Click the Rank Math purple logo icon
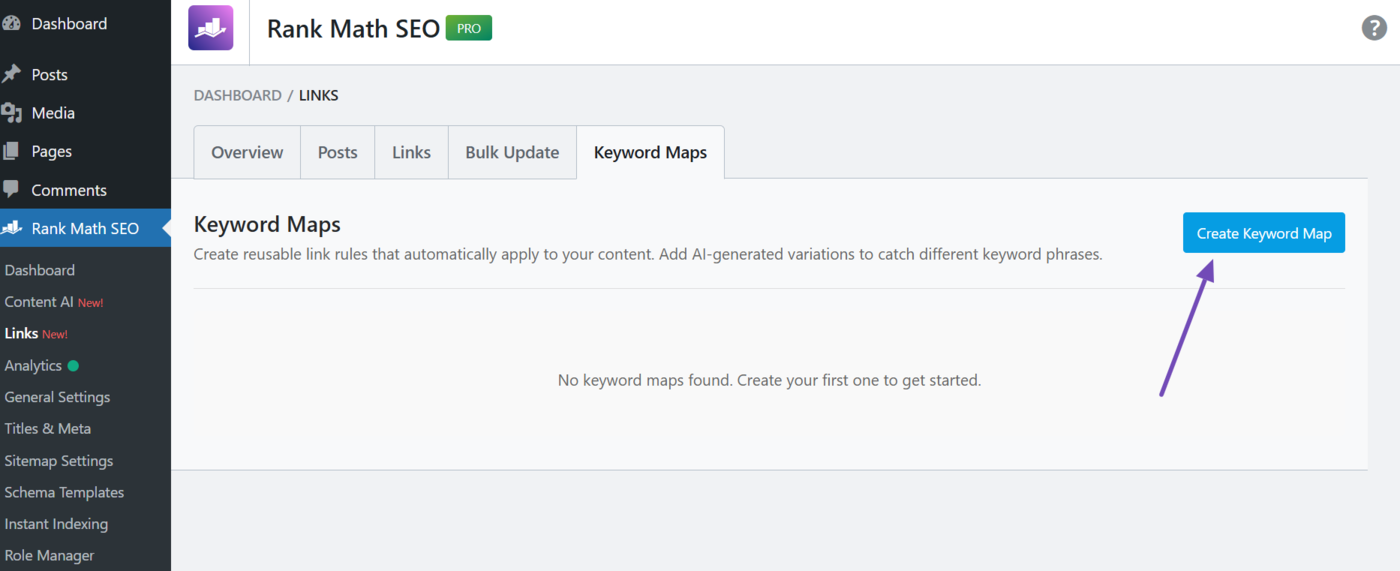 coord(210,28)
